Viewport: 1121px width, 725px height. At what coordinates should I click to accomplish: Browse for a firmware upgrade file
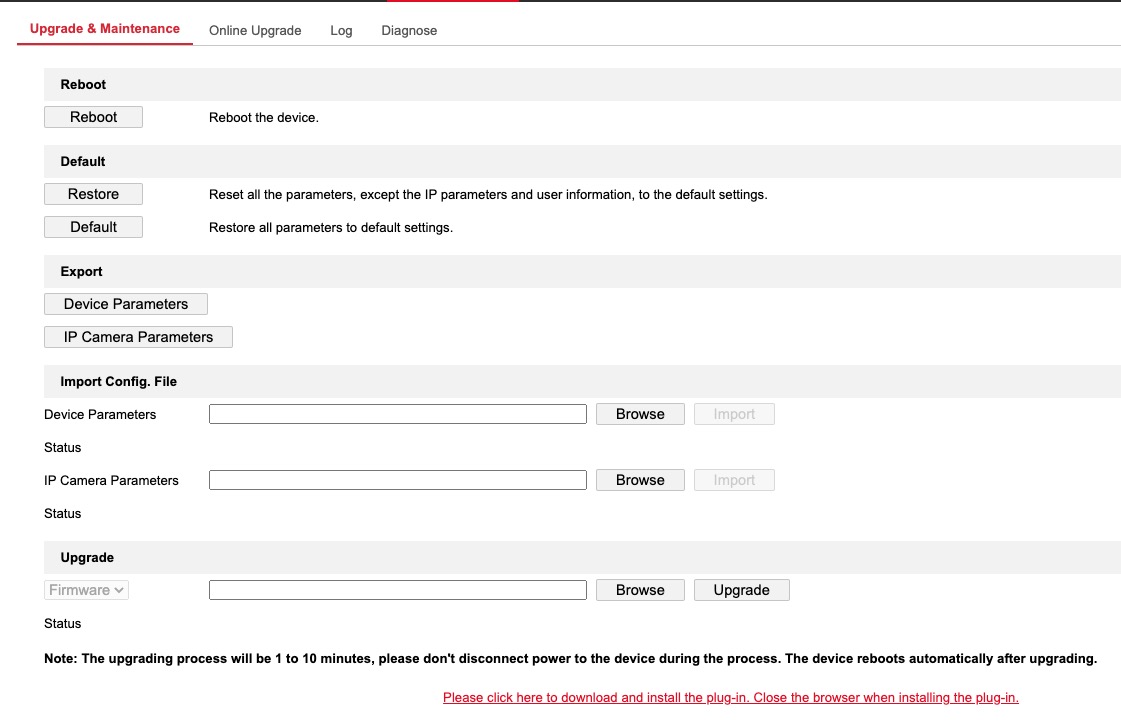click(x=639, y=589)
